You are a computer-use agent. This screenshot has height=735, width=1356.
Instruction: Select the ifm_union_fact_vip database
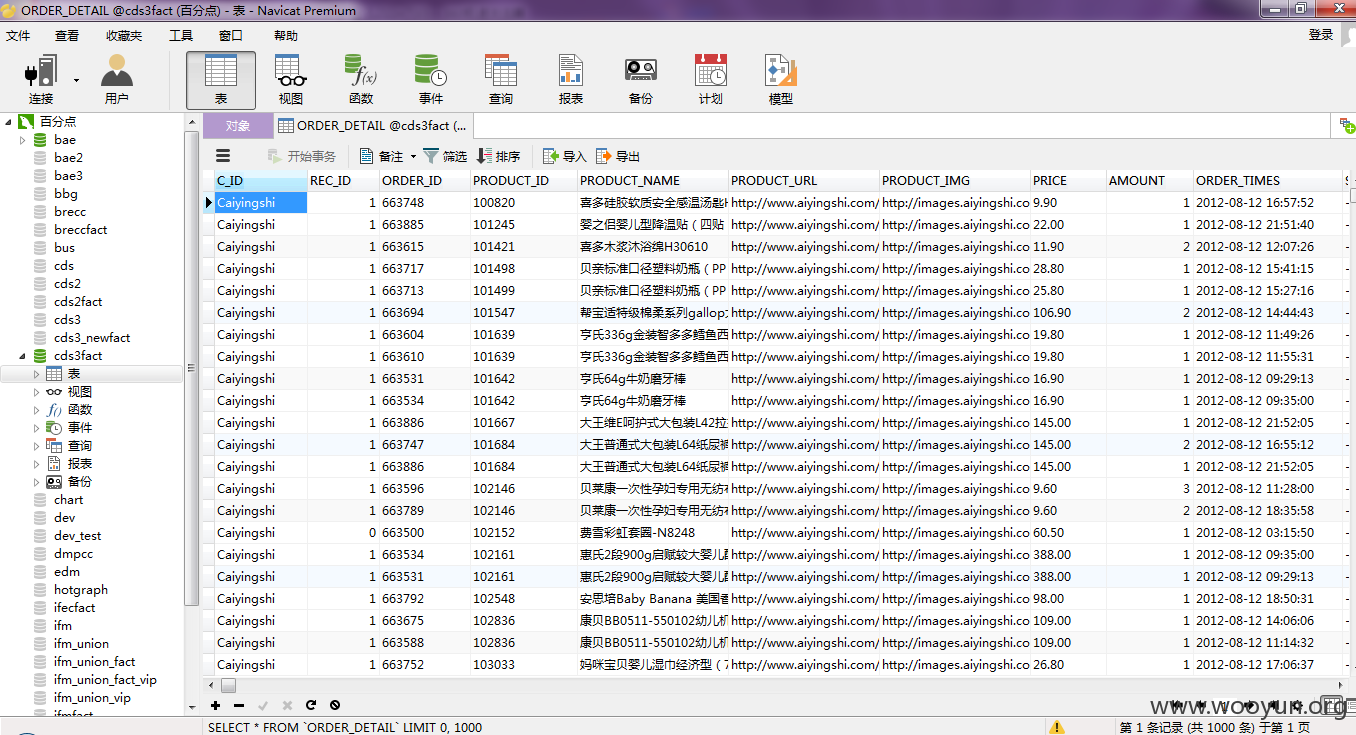(x=105, y=680)
